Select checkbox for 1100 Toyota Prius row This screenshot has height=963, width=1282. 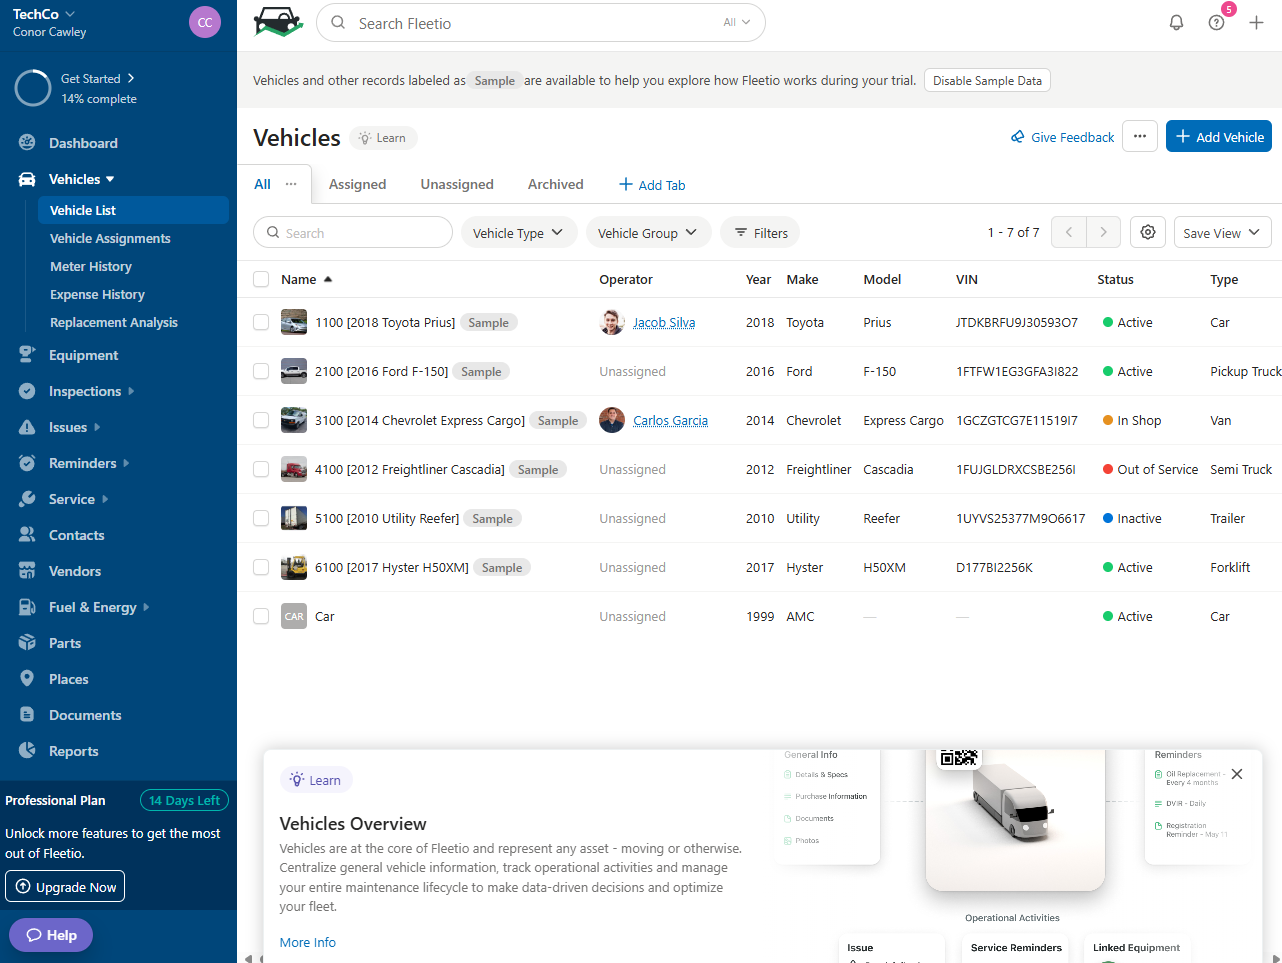tap(261, 322)
